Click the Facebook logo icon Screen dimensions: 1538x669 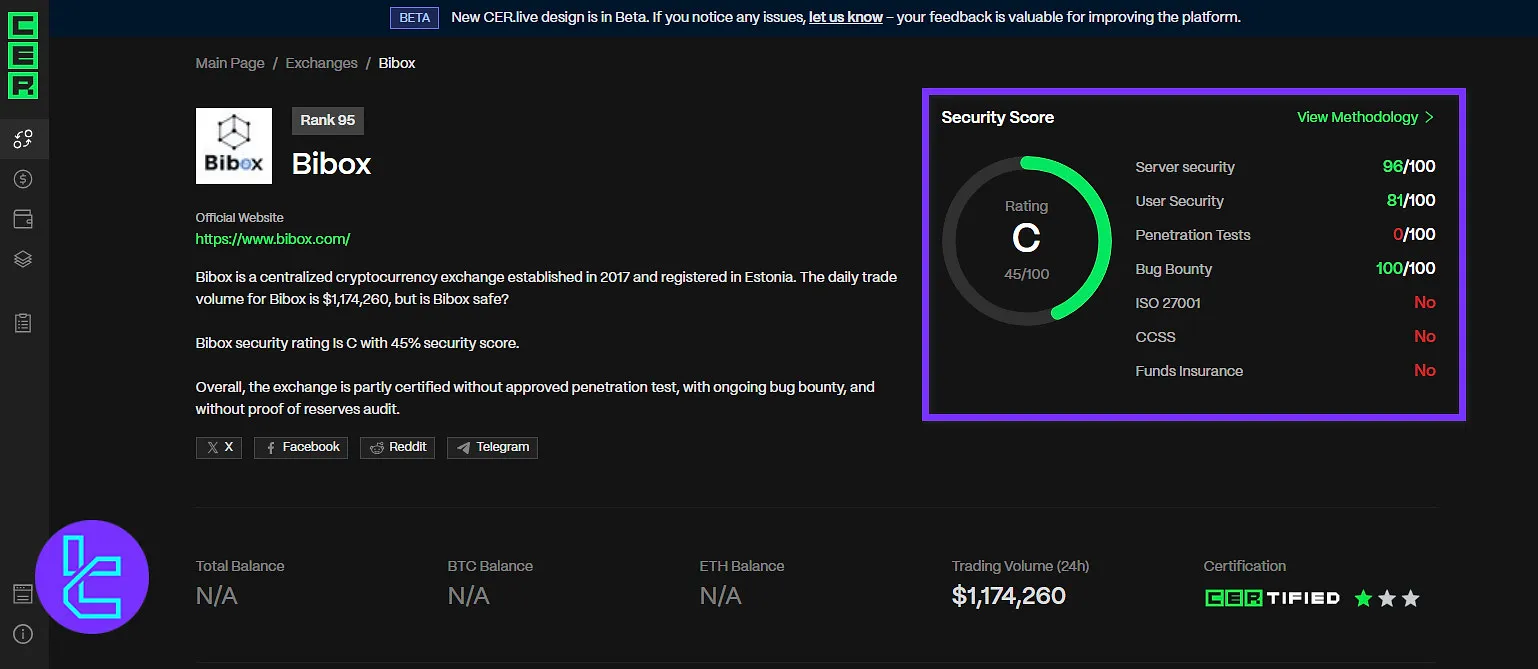point(271,448)
